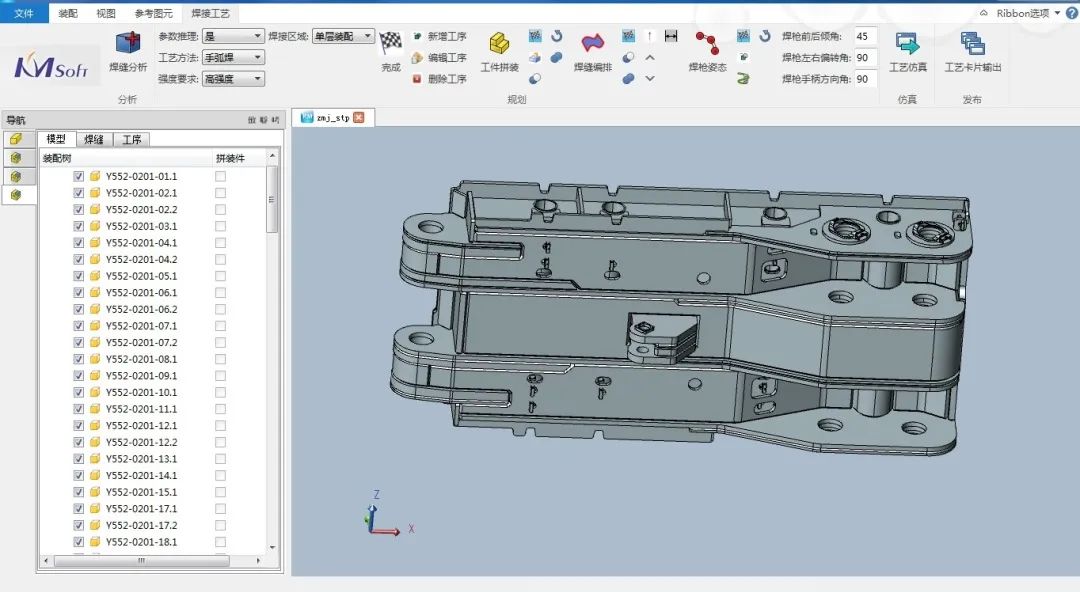Close the zmj_stp document tab

[359, 117]
